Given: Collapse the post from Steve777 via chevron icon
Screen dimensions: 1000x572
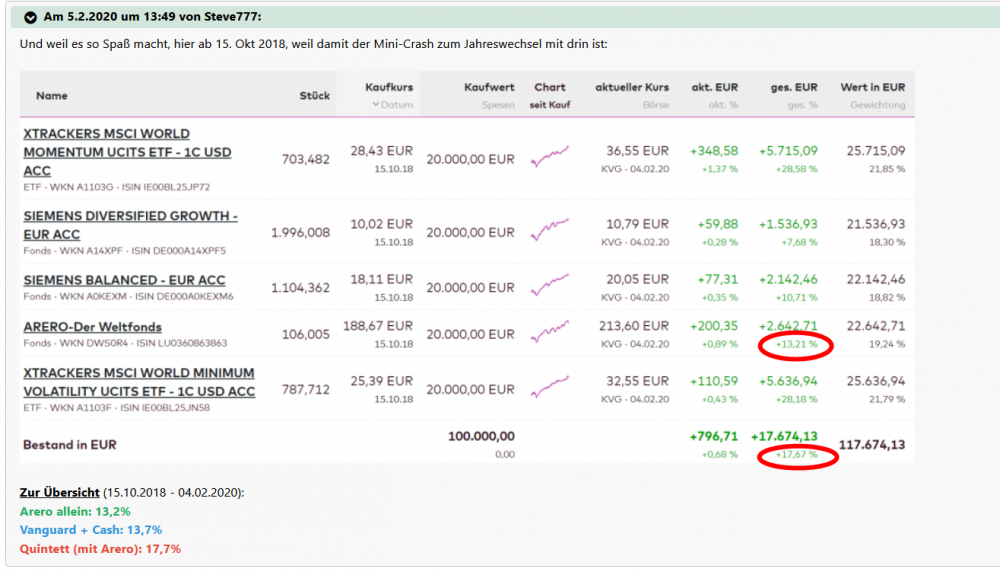Looking at the screenshot, I should [30, 17].
